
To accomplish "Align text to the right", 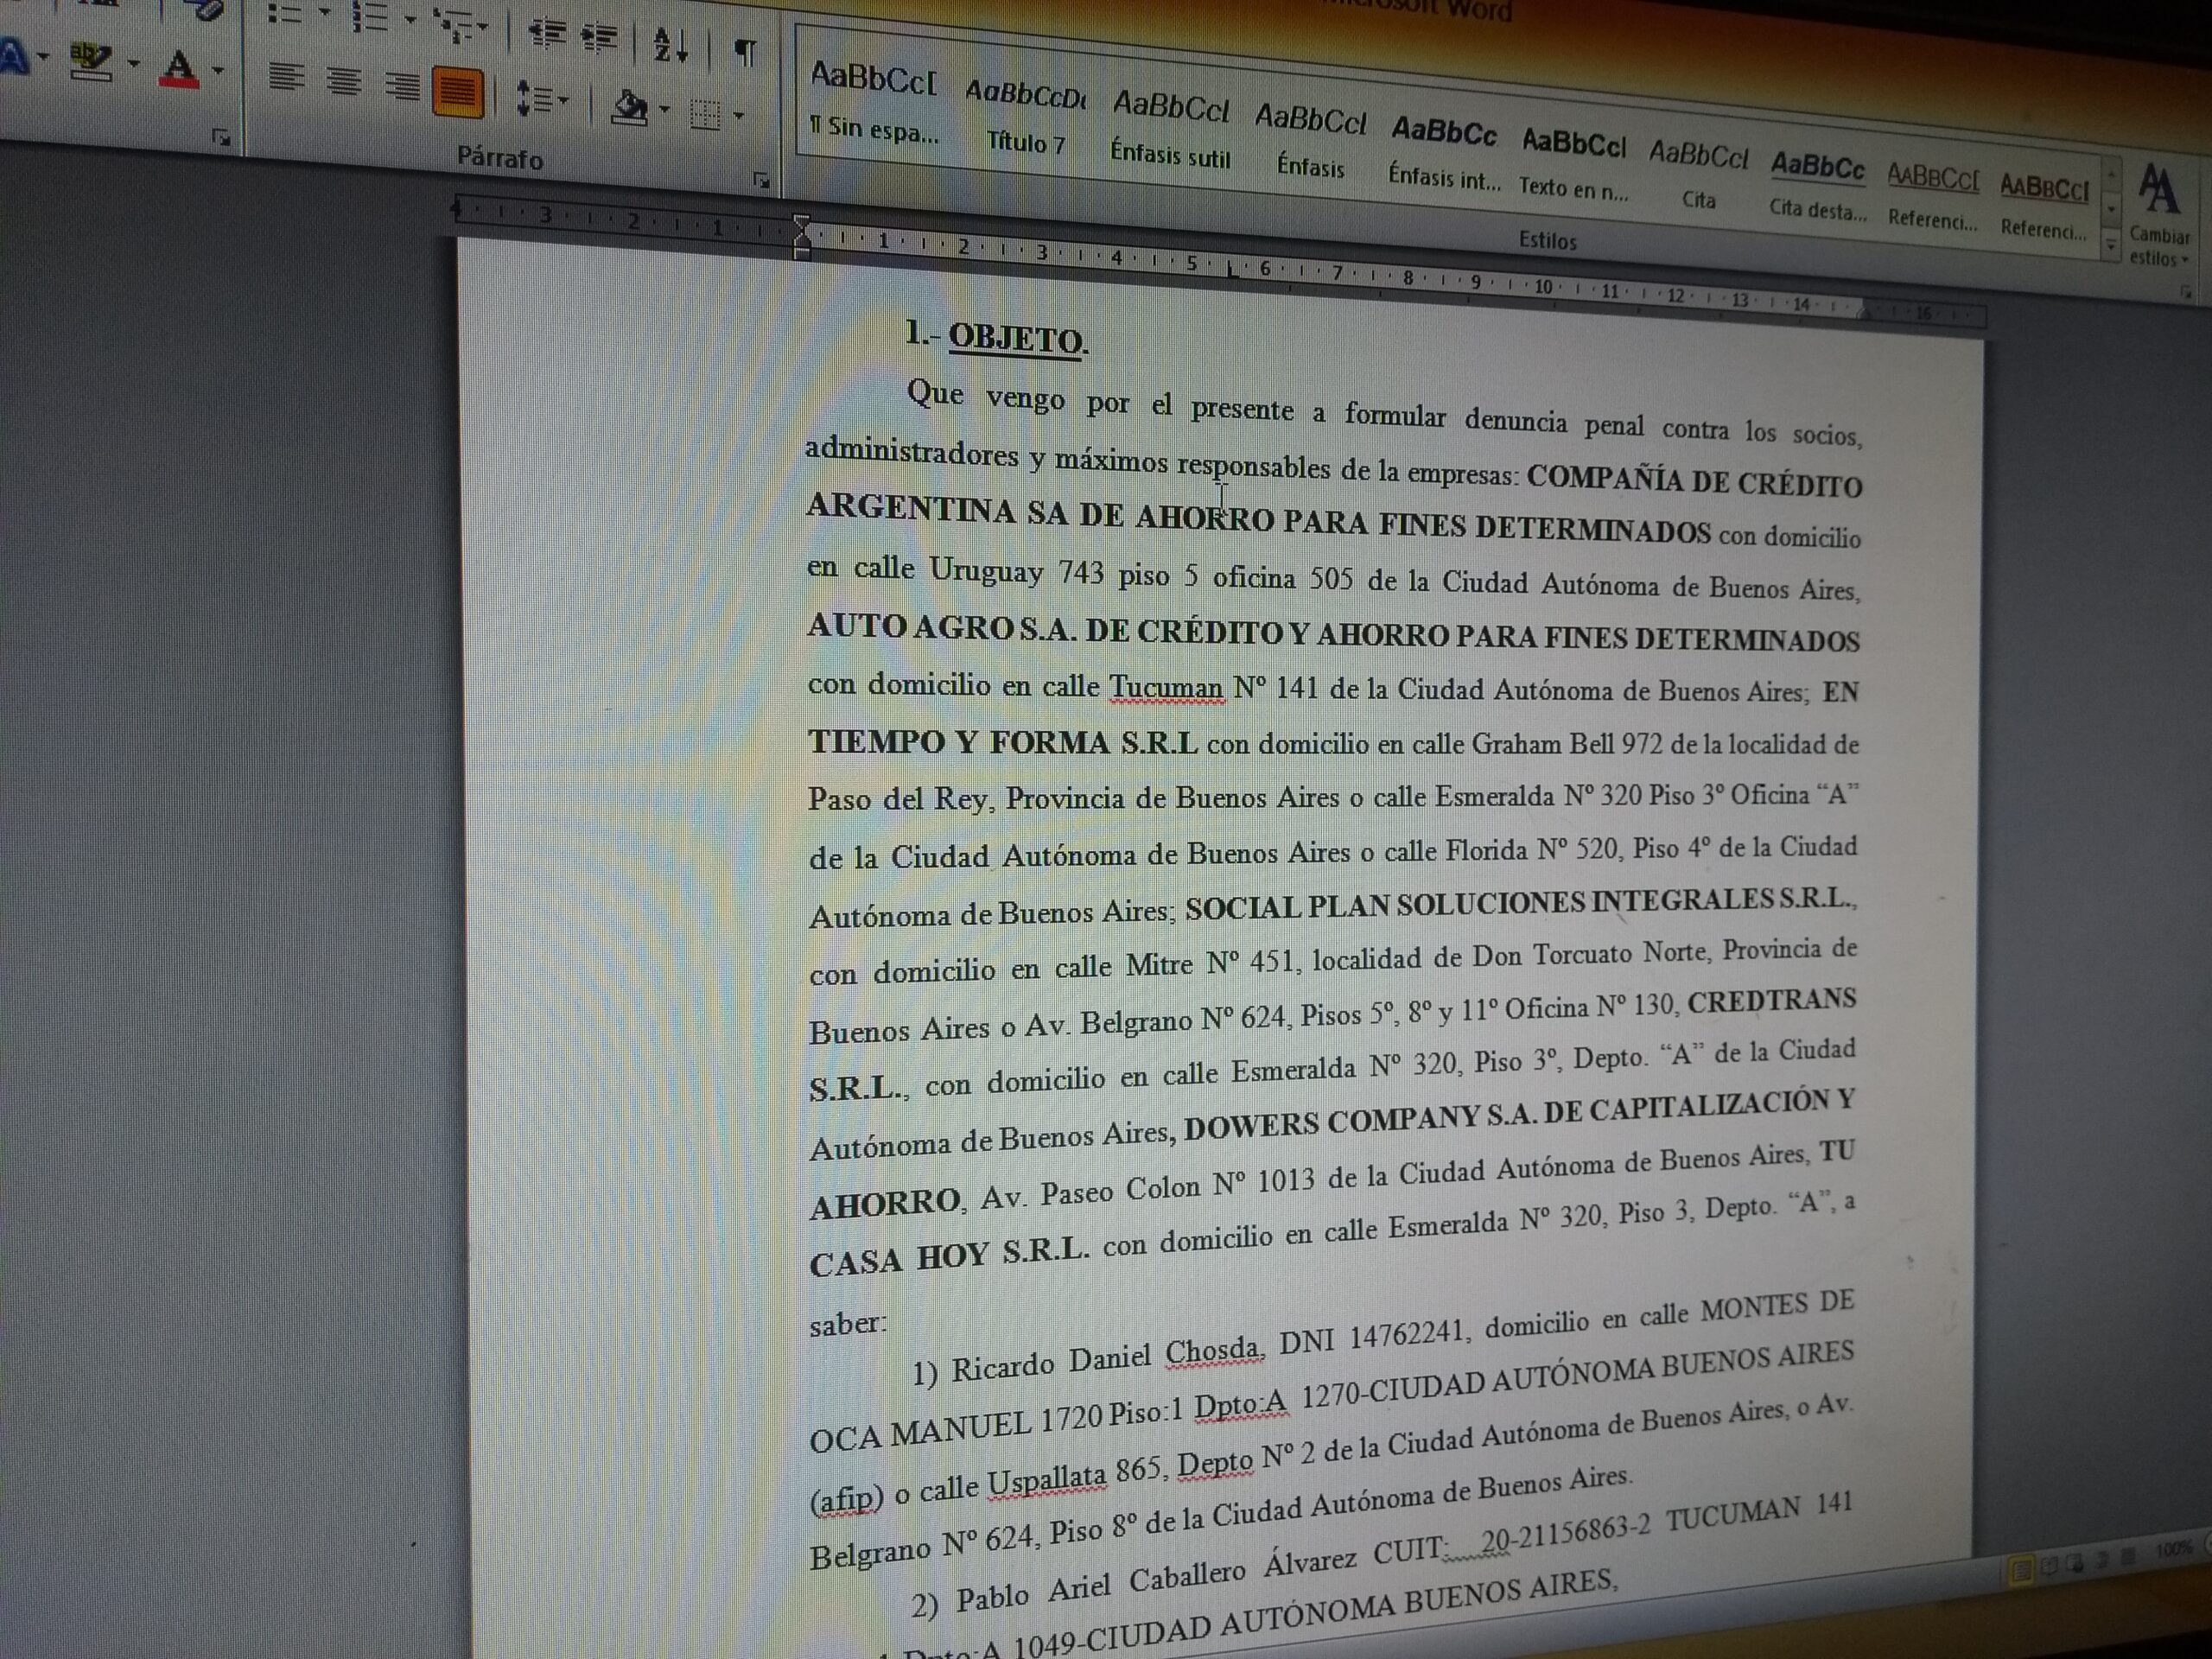I will tap(402, 86).
